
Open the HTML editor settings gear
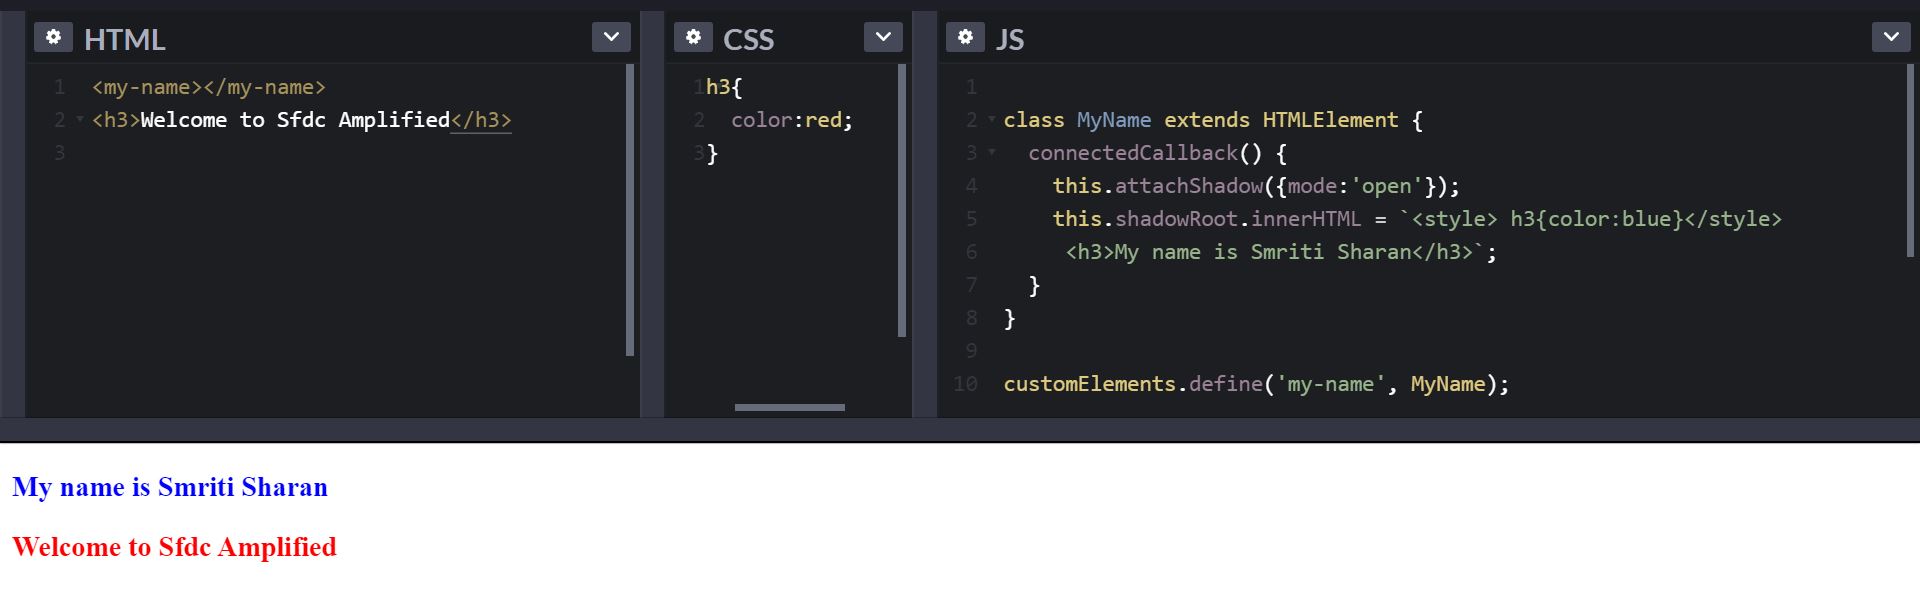(53, 37)
